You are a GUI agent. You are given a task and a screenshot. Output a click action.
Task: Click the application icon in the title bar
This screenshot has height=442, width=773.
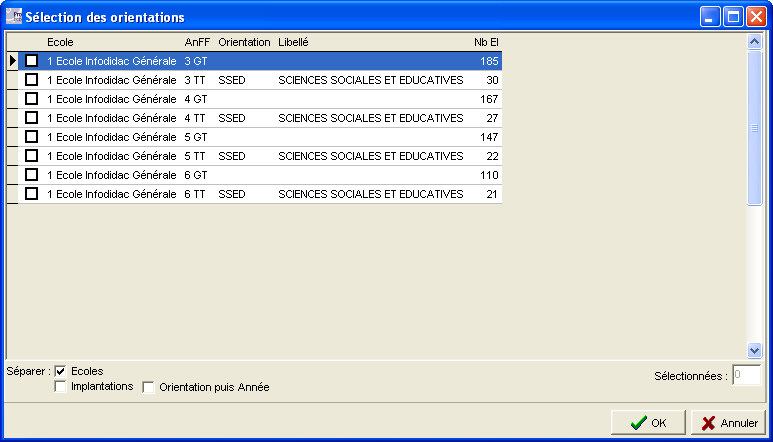pos(14,17)
